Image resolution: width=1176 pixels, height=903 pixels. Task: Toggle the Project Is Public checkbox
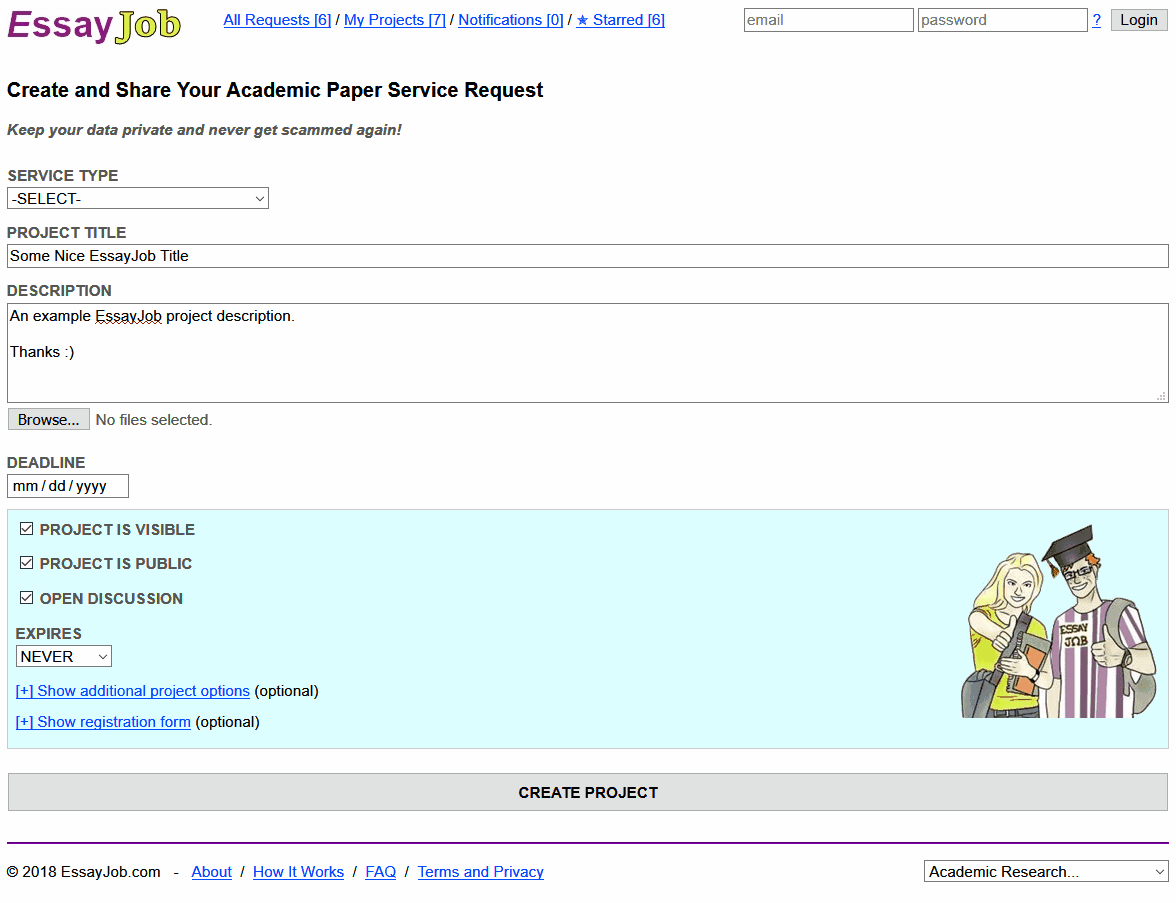27,563
